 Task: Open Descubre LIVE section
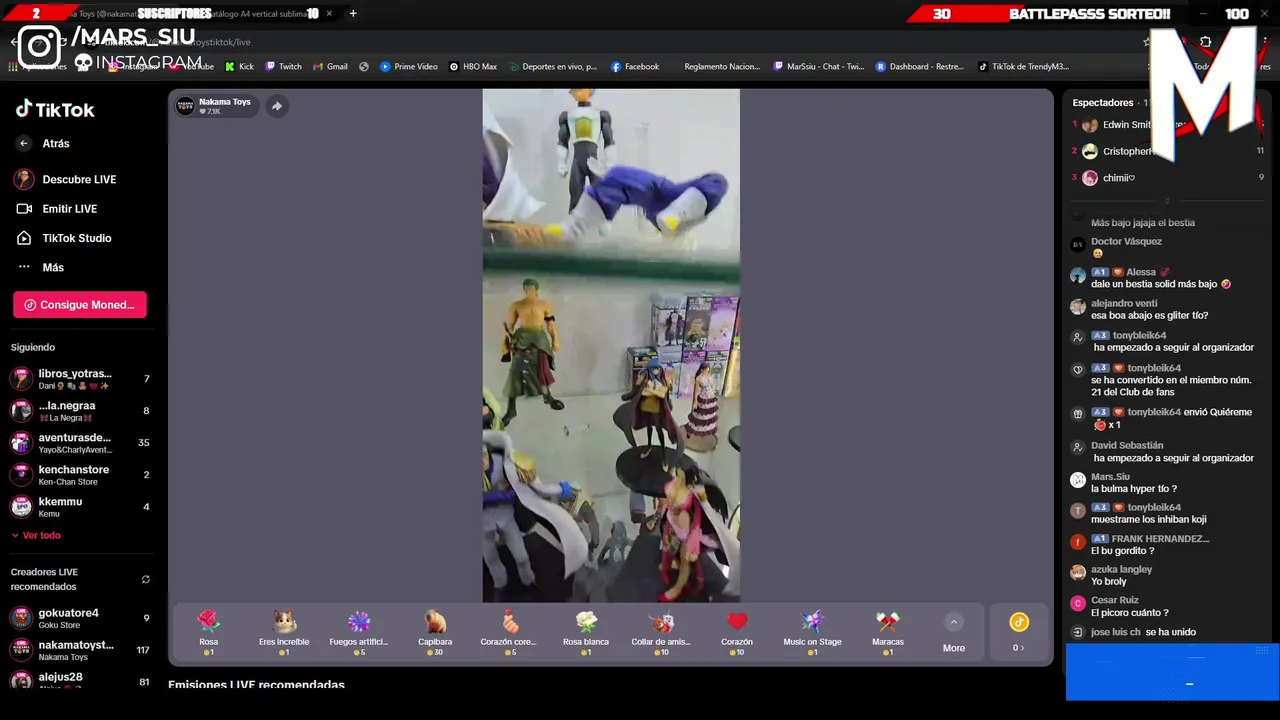tap(80, 179)
